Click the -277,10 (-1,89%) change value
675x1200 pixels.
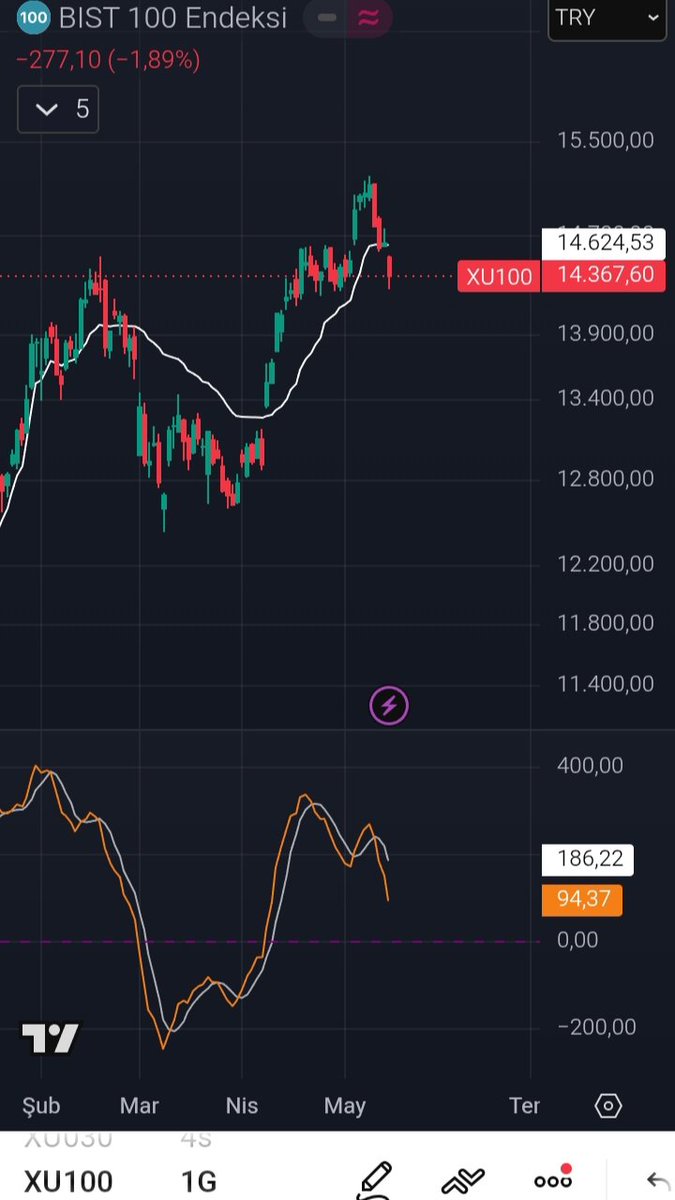(108, 60)
